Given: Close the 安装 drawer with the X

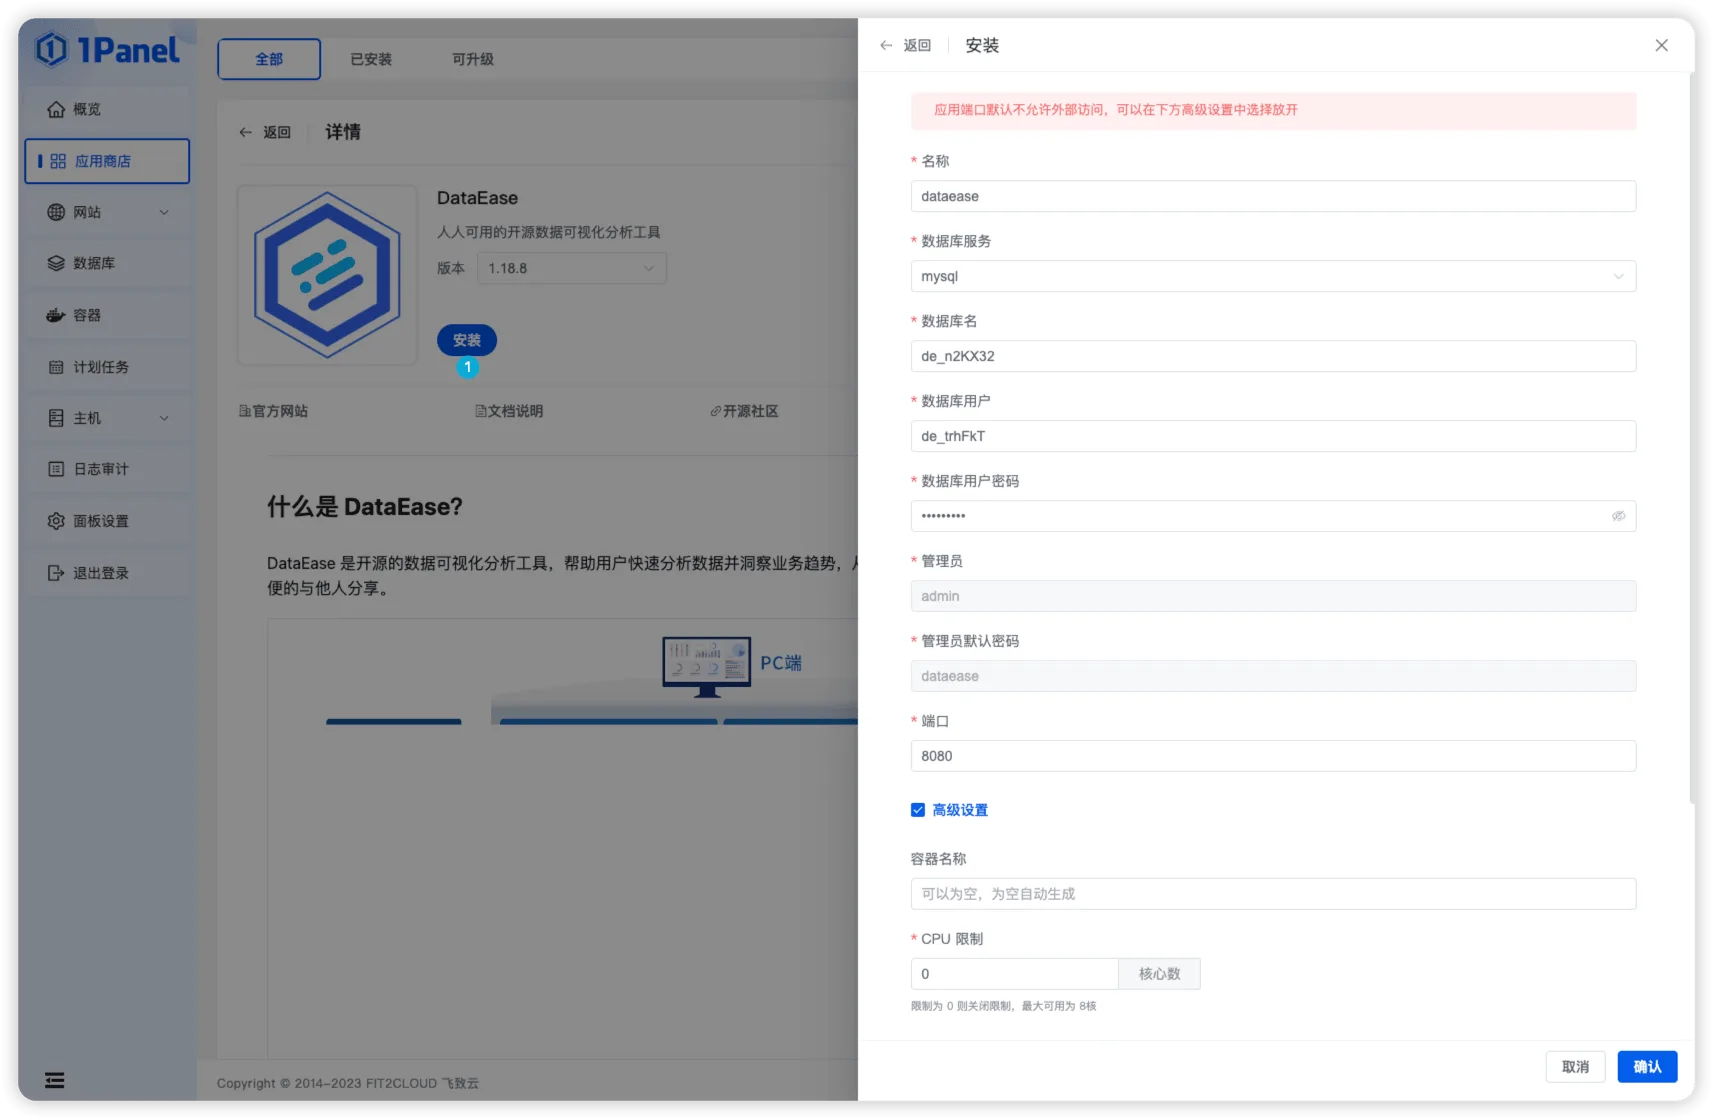Looking at the screenshot, I should (1662, 45).
